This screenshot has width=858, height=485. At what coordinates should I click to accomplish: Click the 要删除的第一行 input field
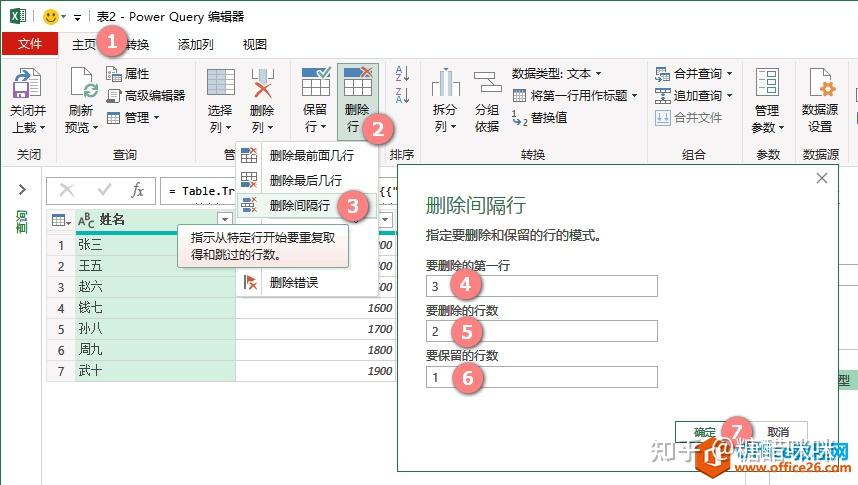[542, 286]
